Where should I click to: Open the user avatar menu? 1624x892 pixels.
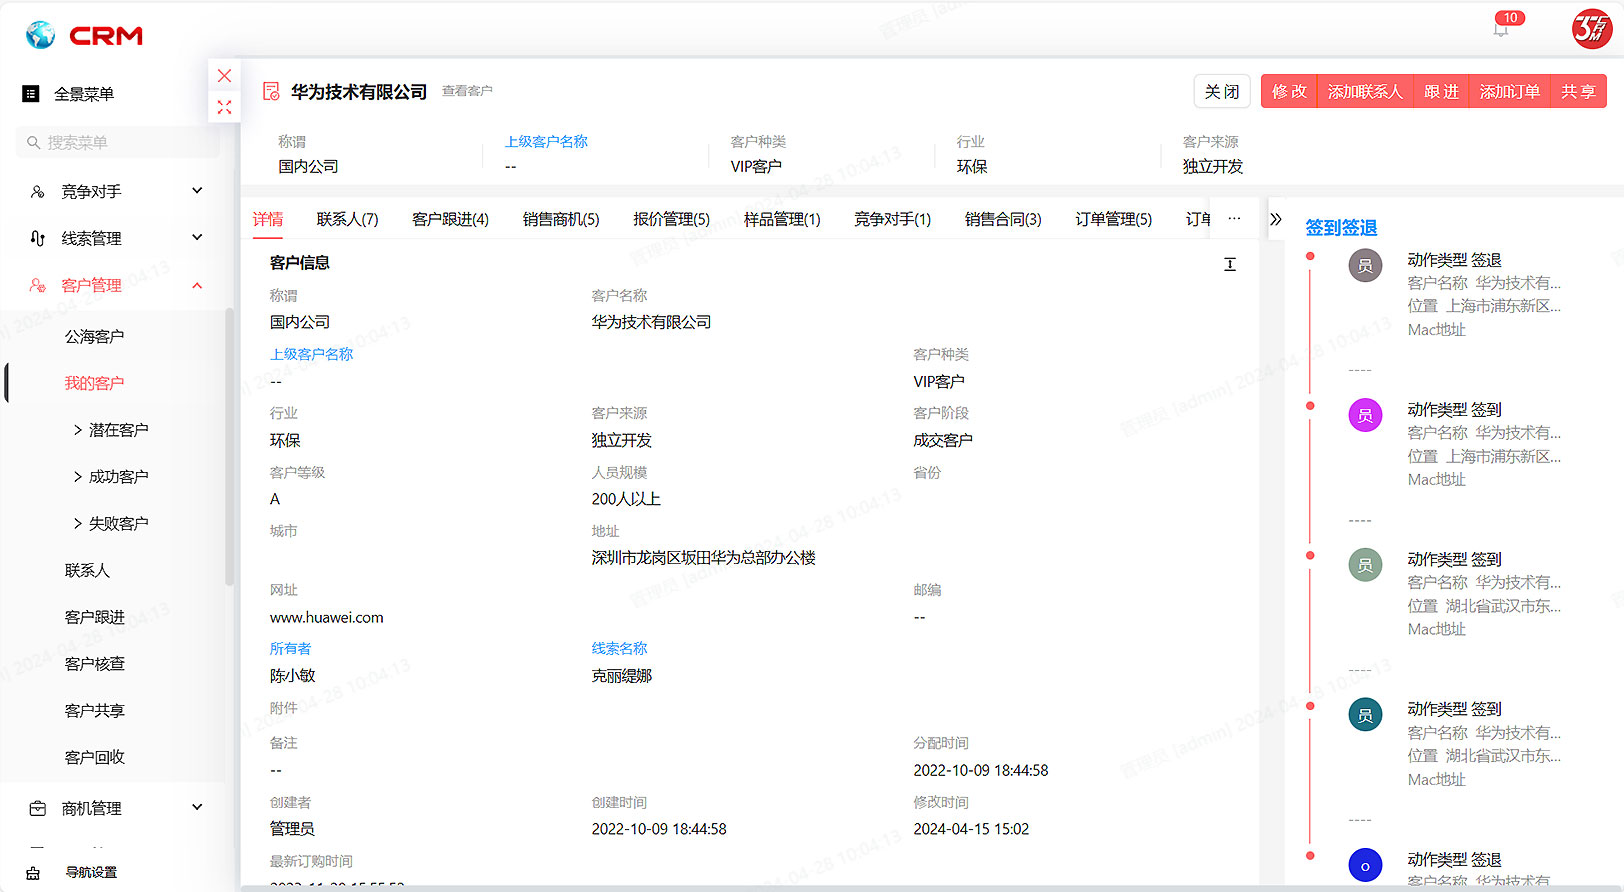[1591, 28]
